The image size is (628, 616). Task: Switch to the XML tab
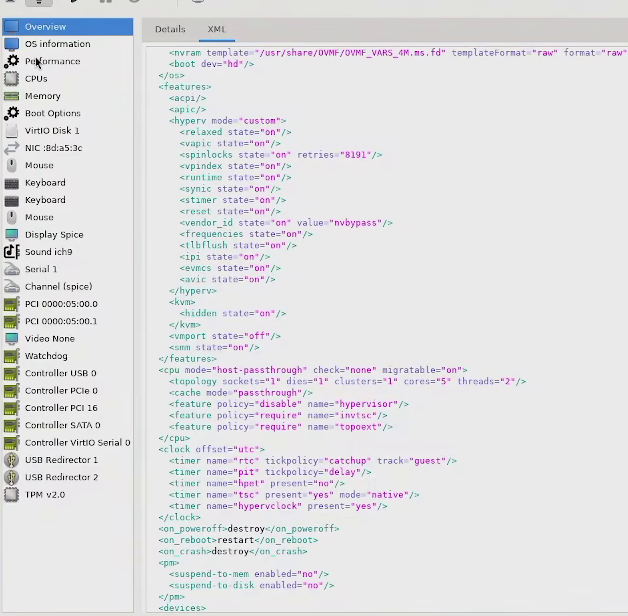[x=217, y=29]
